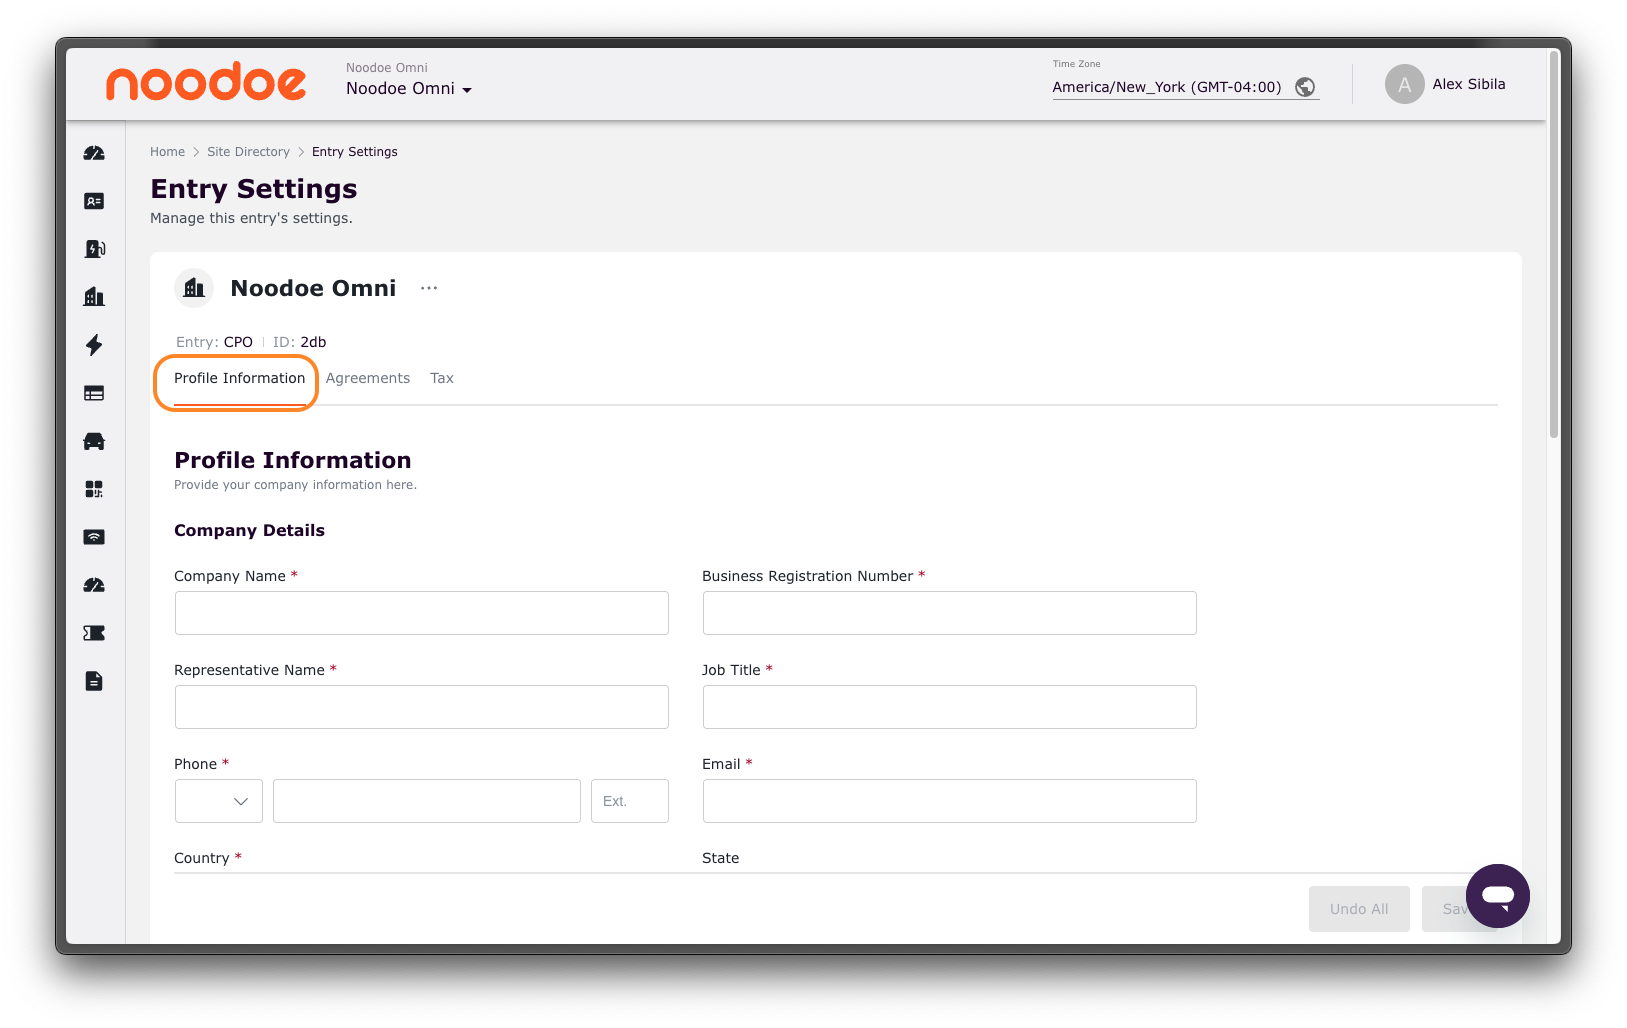Go to Home breadcrumb
This screenshot has width=1627, height=1028.
tap(167, 152)
